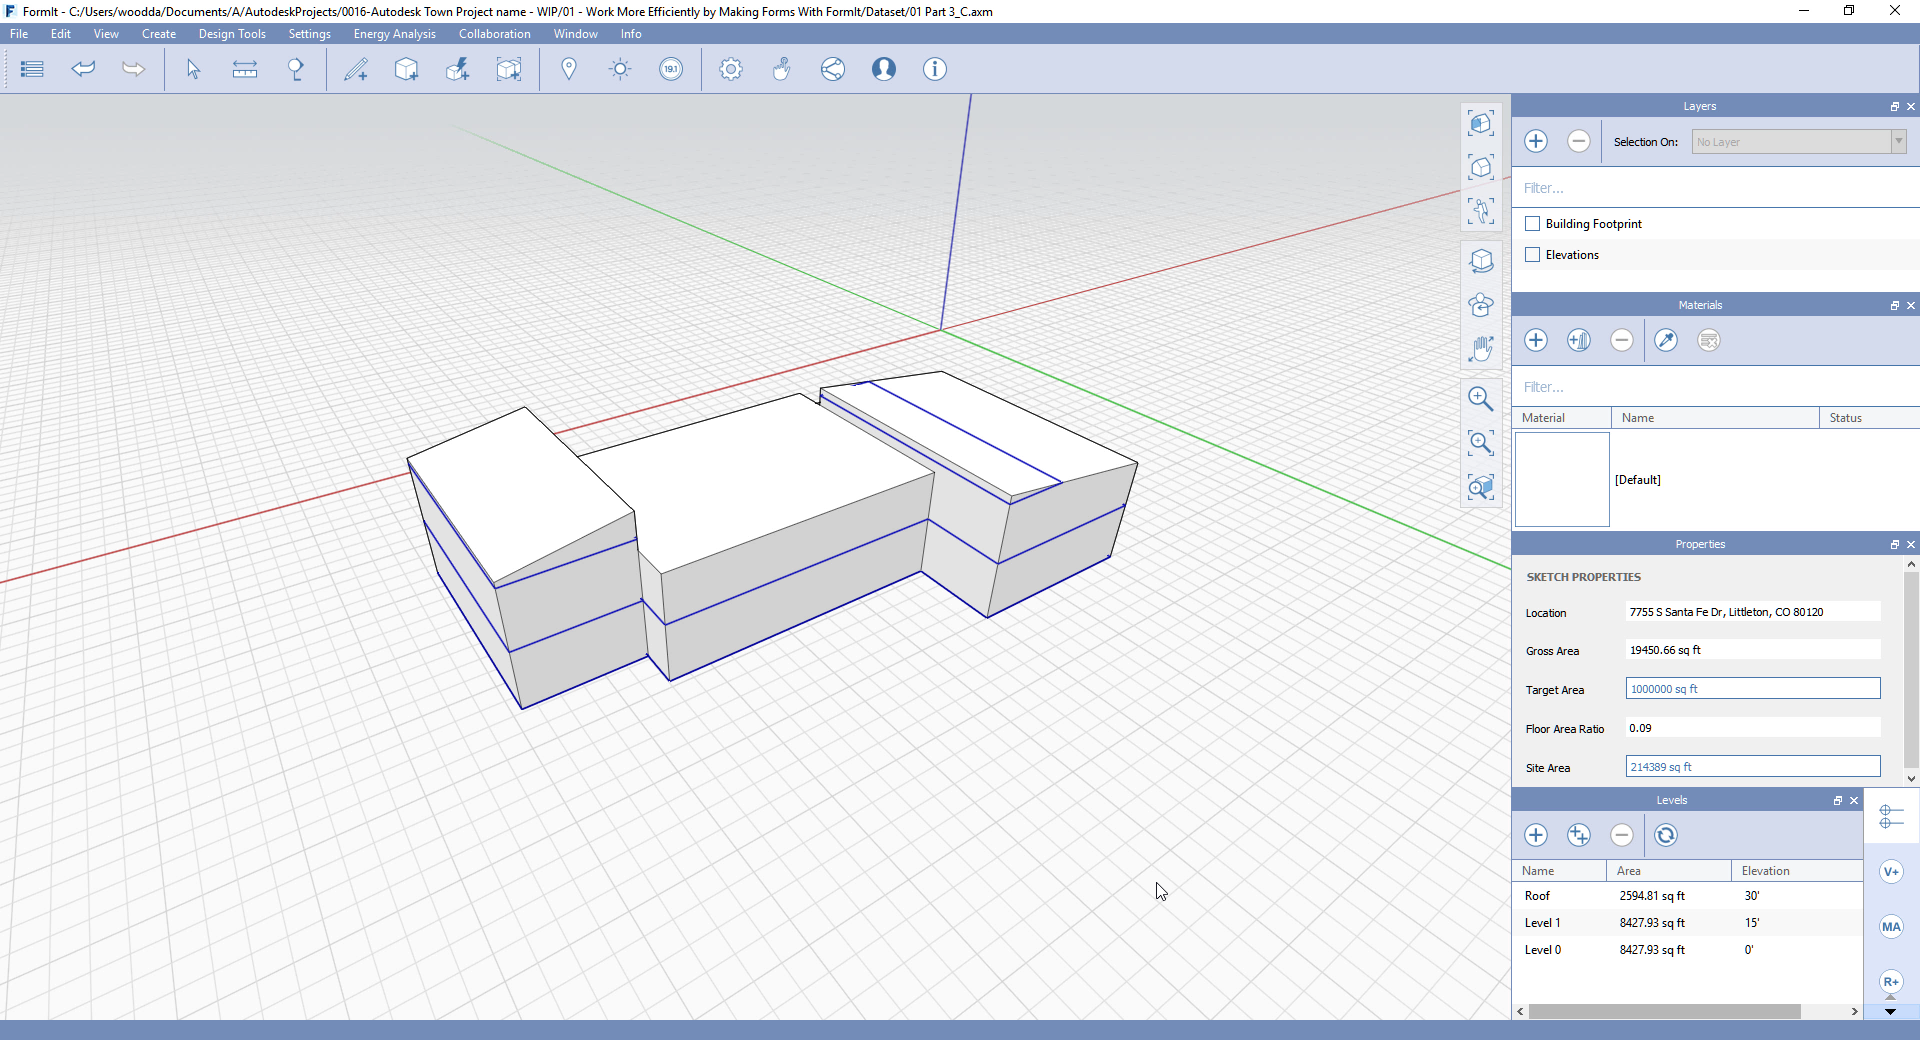Image resolution: width=1920 pixels, height=1040 pixels.
Task: Click the user profile icon
Action: coord(884,69)
